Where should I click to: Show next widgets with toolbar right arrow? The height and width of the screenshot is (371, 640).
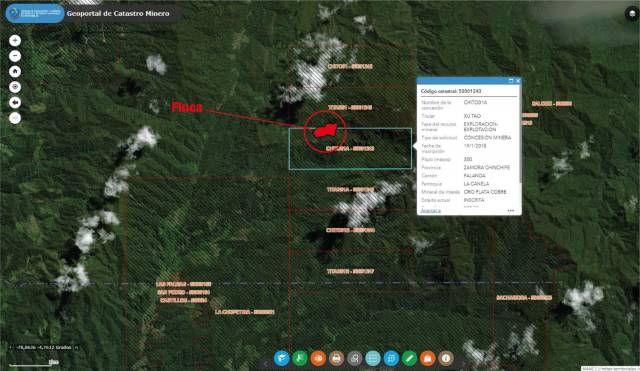click(463, 362)
